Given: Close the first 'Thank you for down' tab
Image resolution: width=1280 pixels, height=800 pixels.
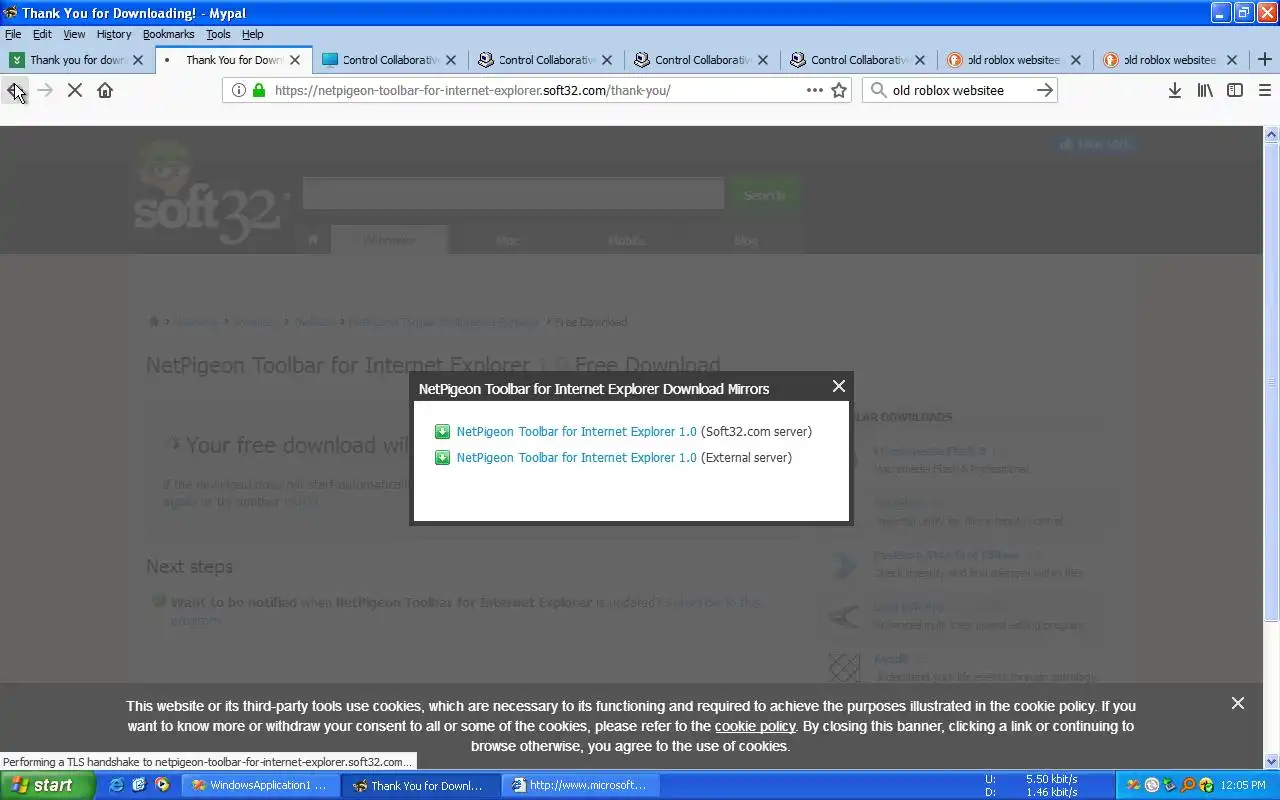Looking at the screenshot, I should tap(138, 60).
